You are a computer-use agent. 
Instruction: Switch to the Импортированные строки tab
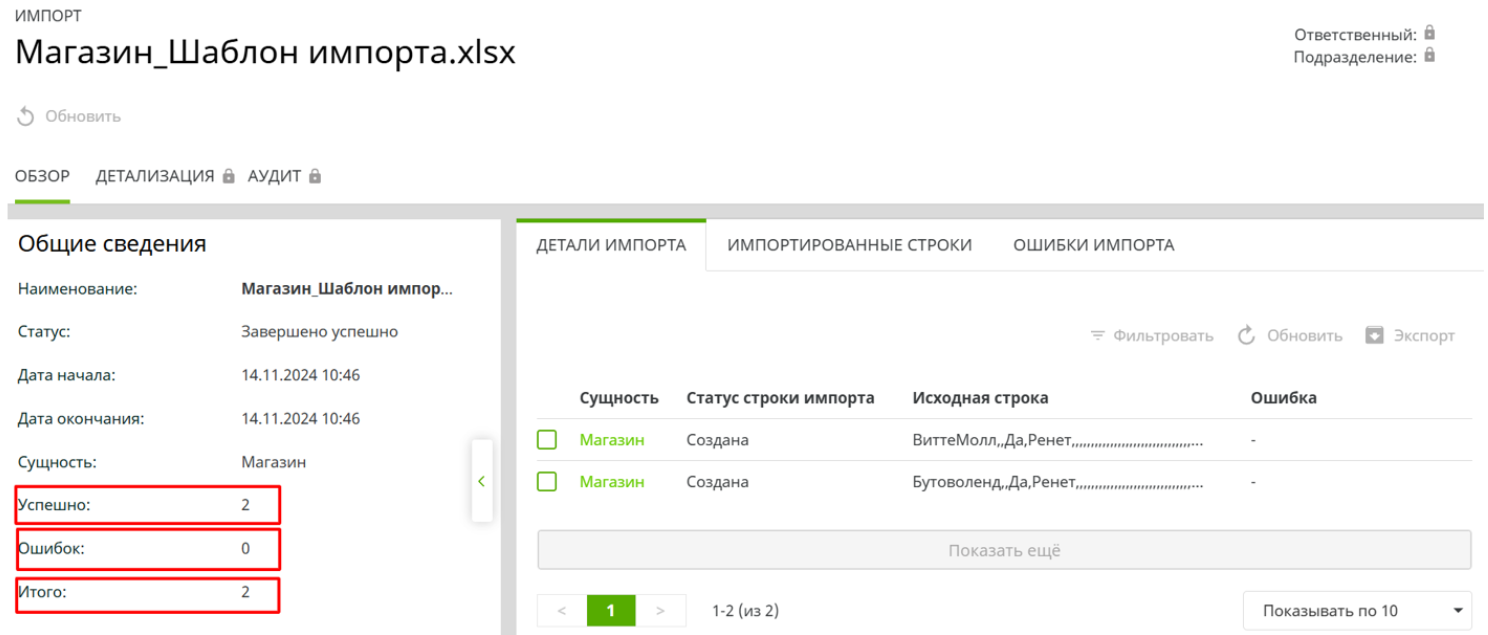click(849, 245)
